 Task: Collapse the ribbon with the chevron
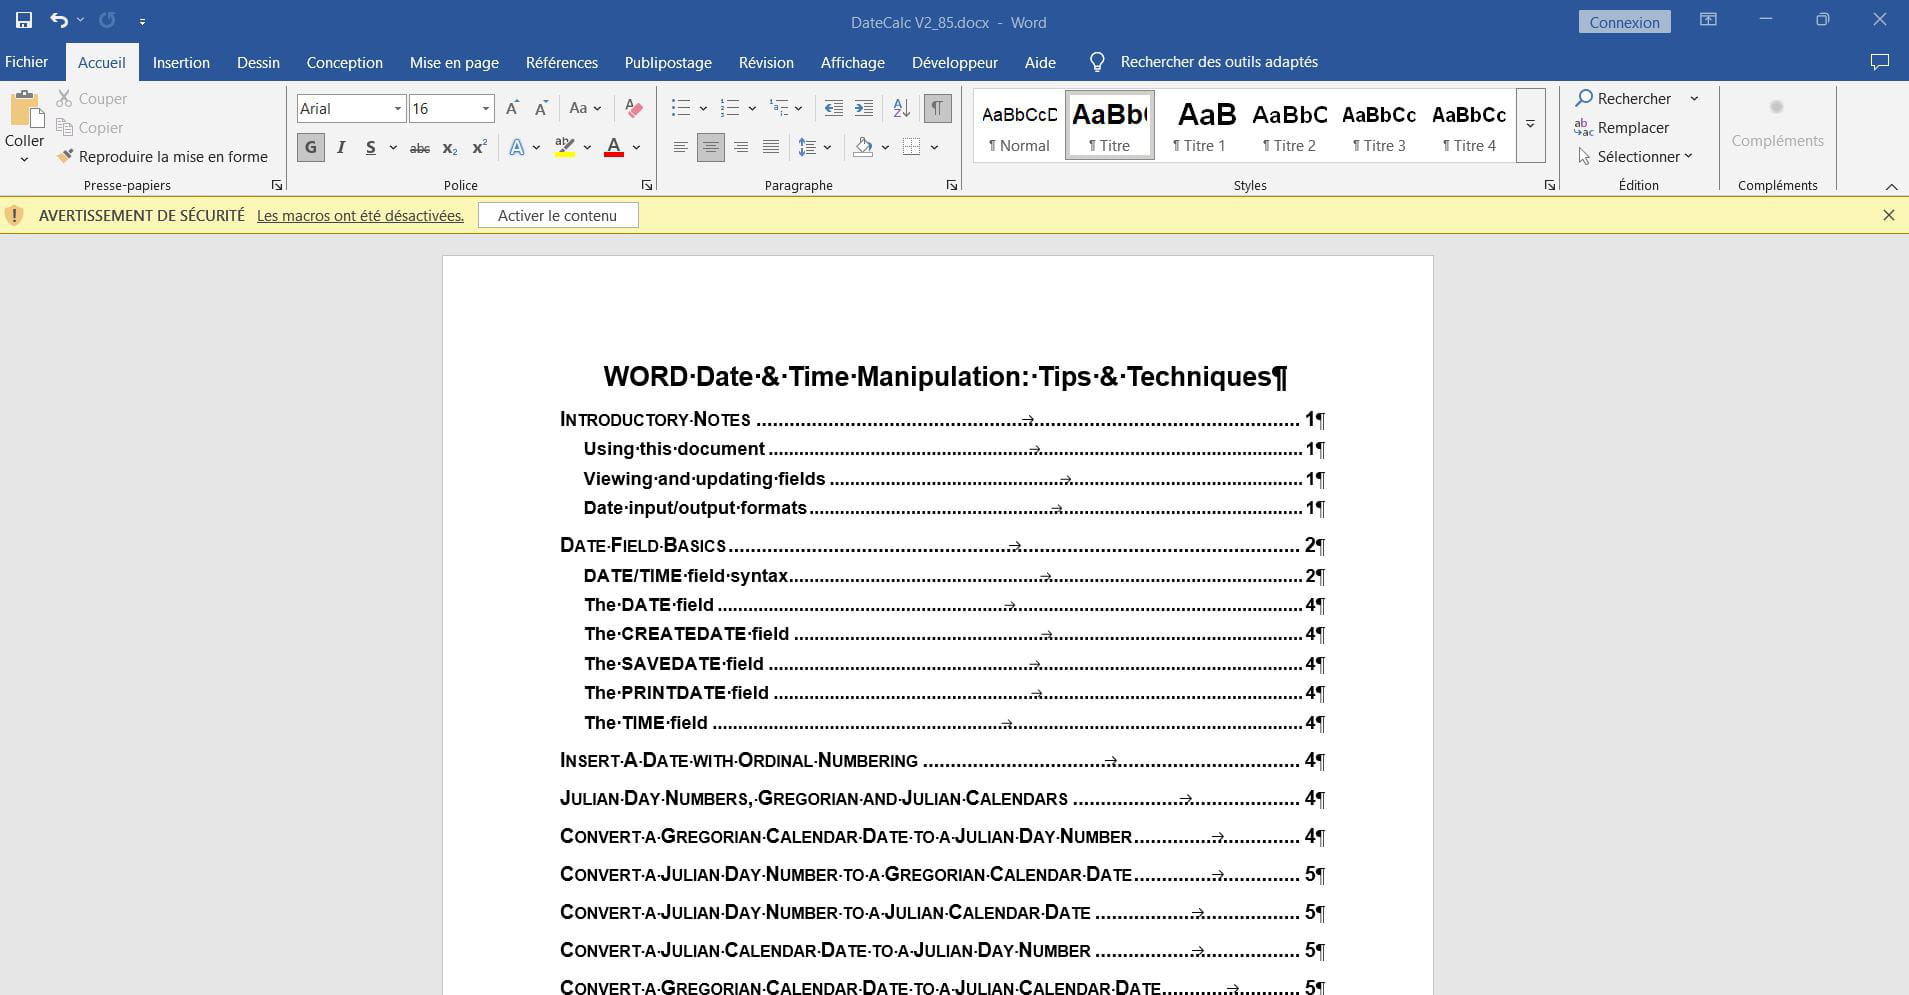pos(1891,186)
